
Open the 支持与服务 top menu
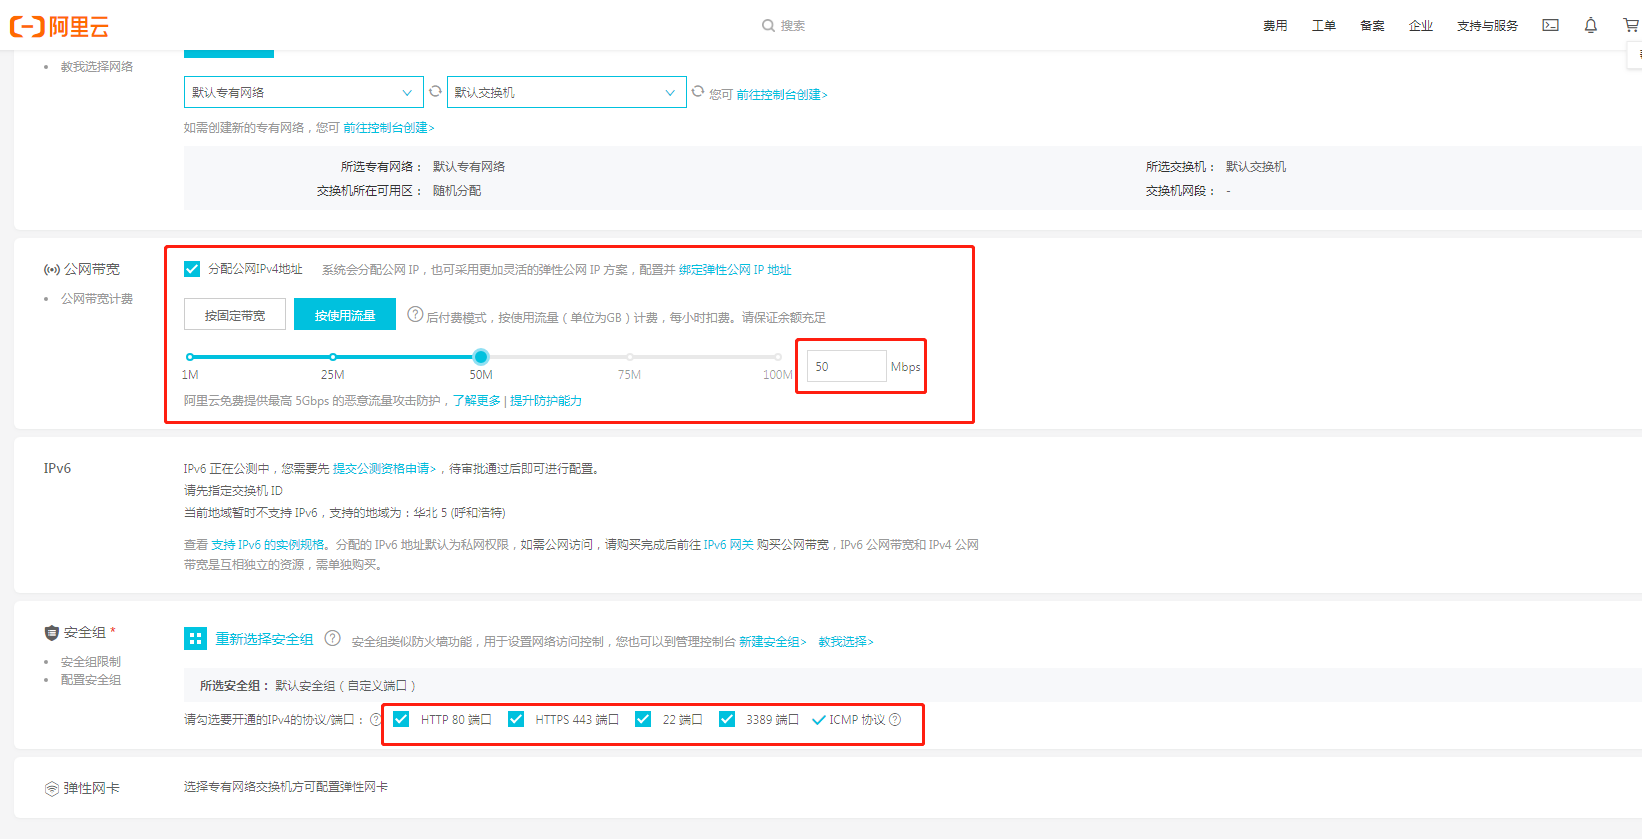(x=1486, y=26)
